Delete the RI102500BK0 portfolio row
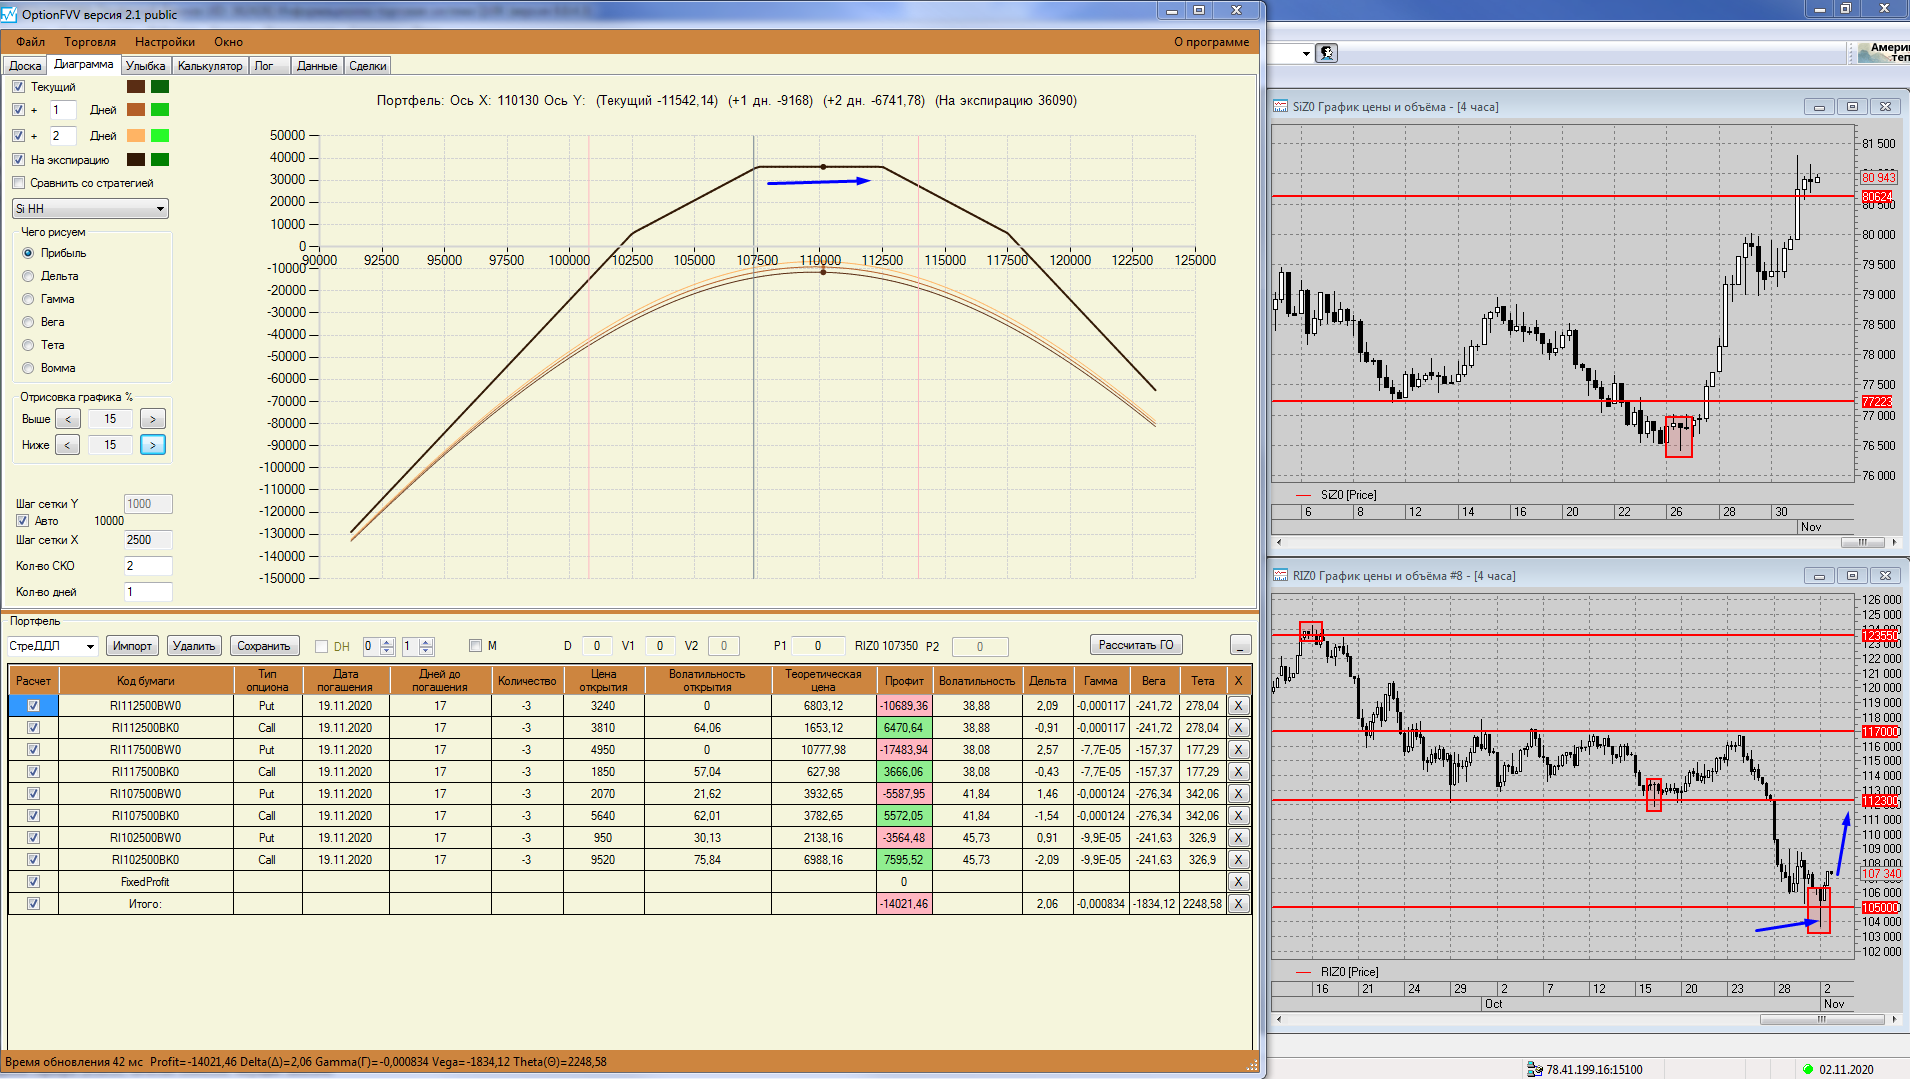 (x=1238, y=860)
